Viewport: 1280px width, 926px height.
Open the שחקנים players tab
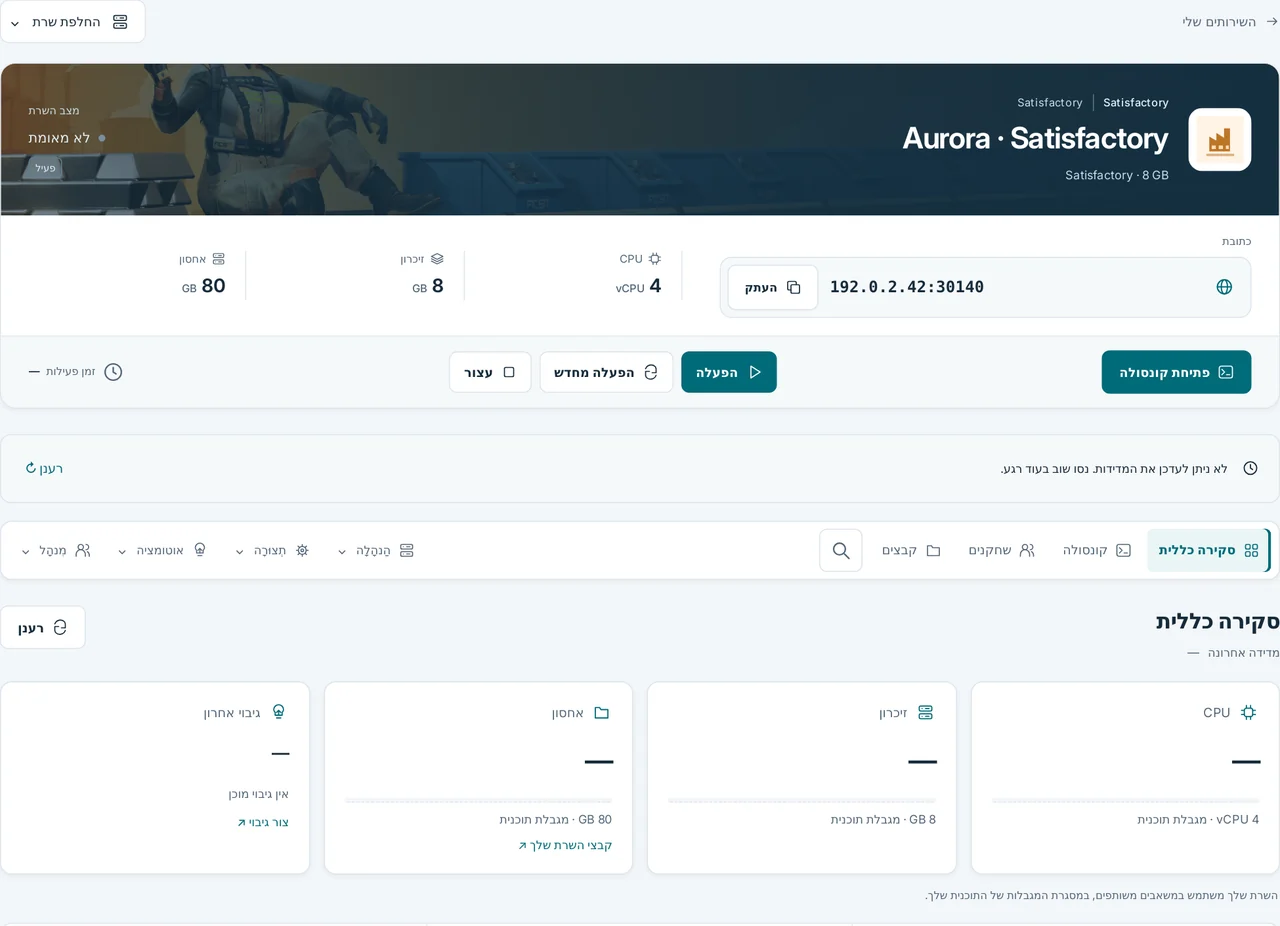click(x=1001, y=551)
